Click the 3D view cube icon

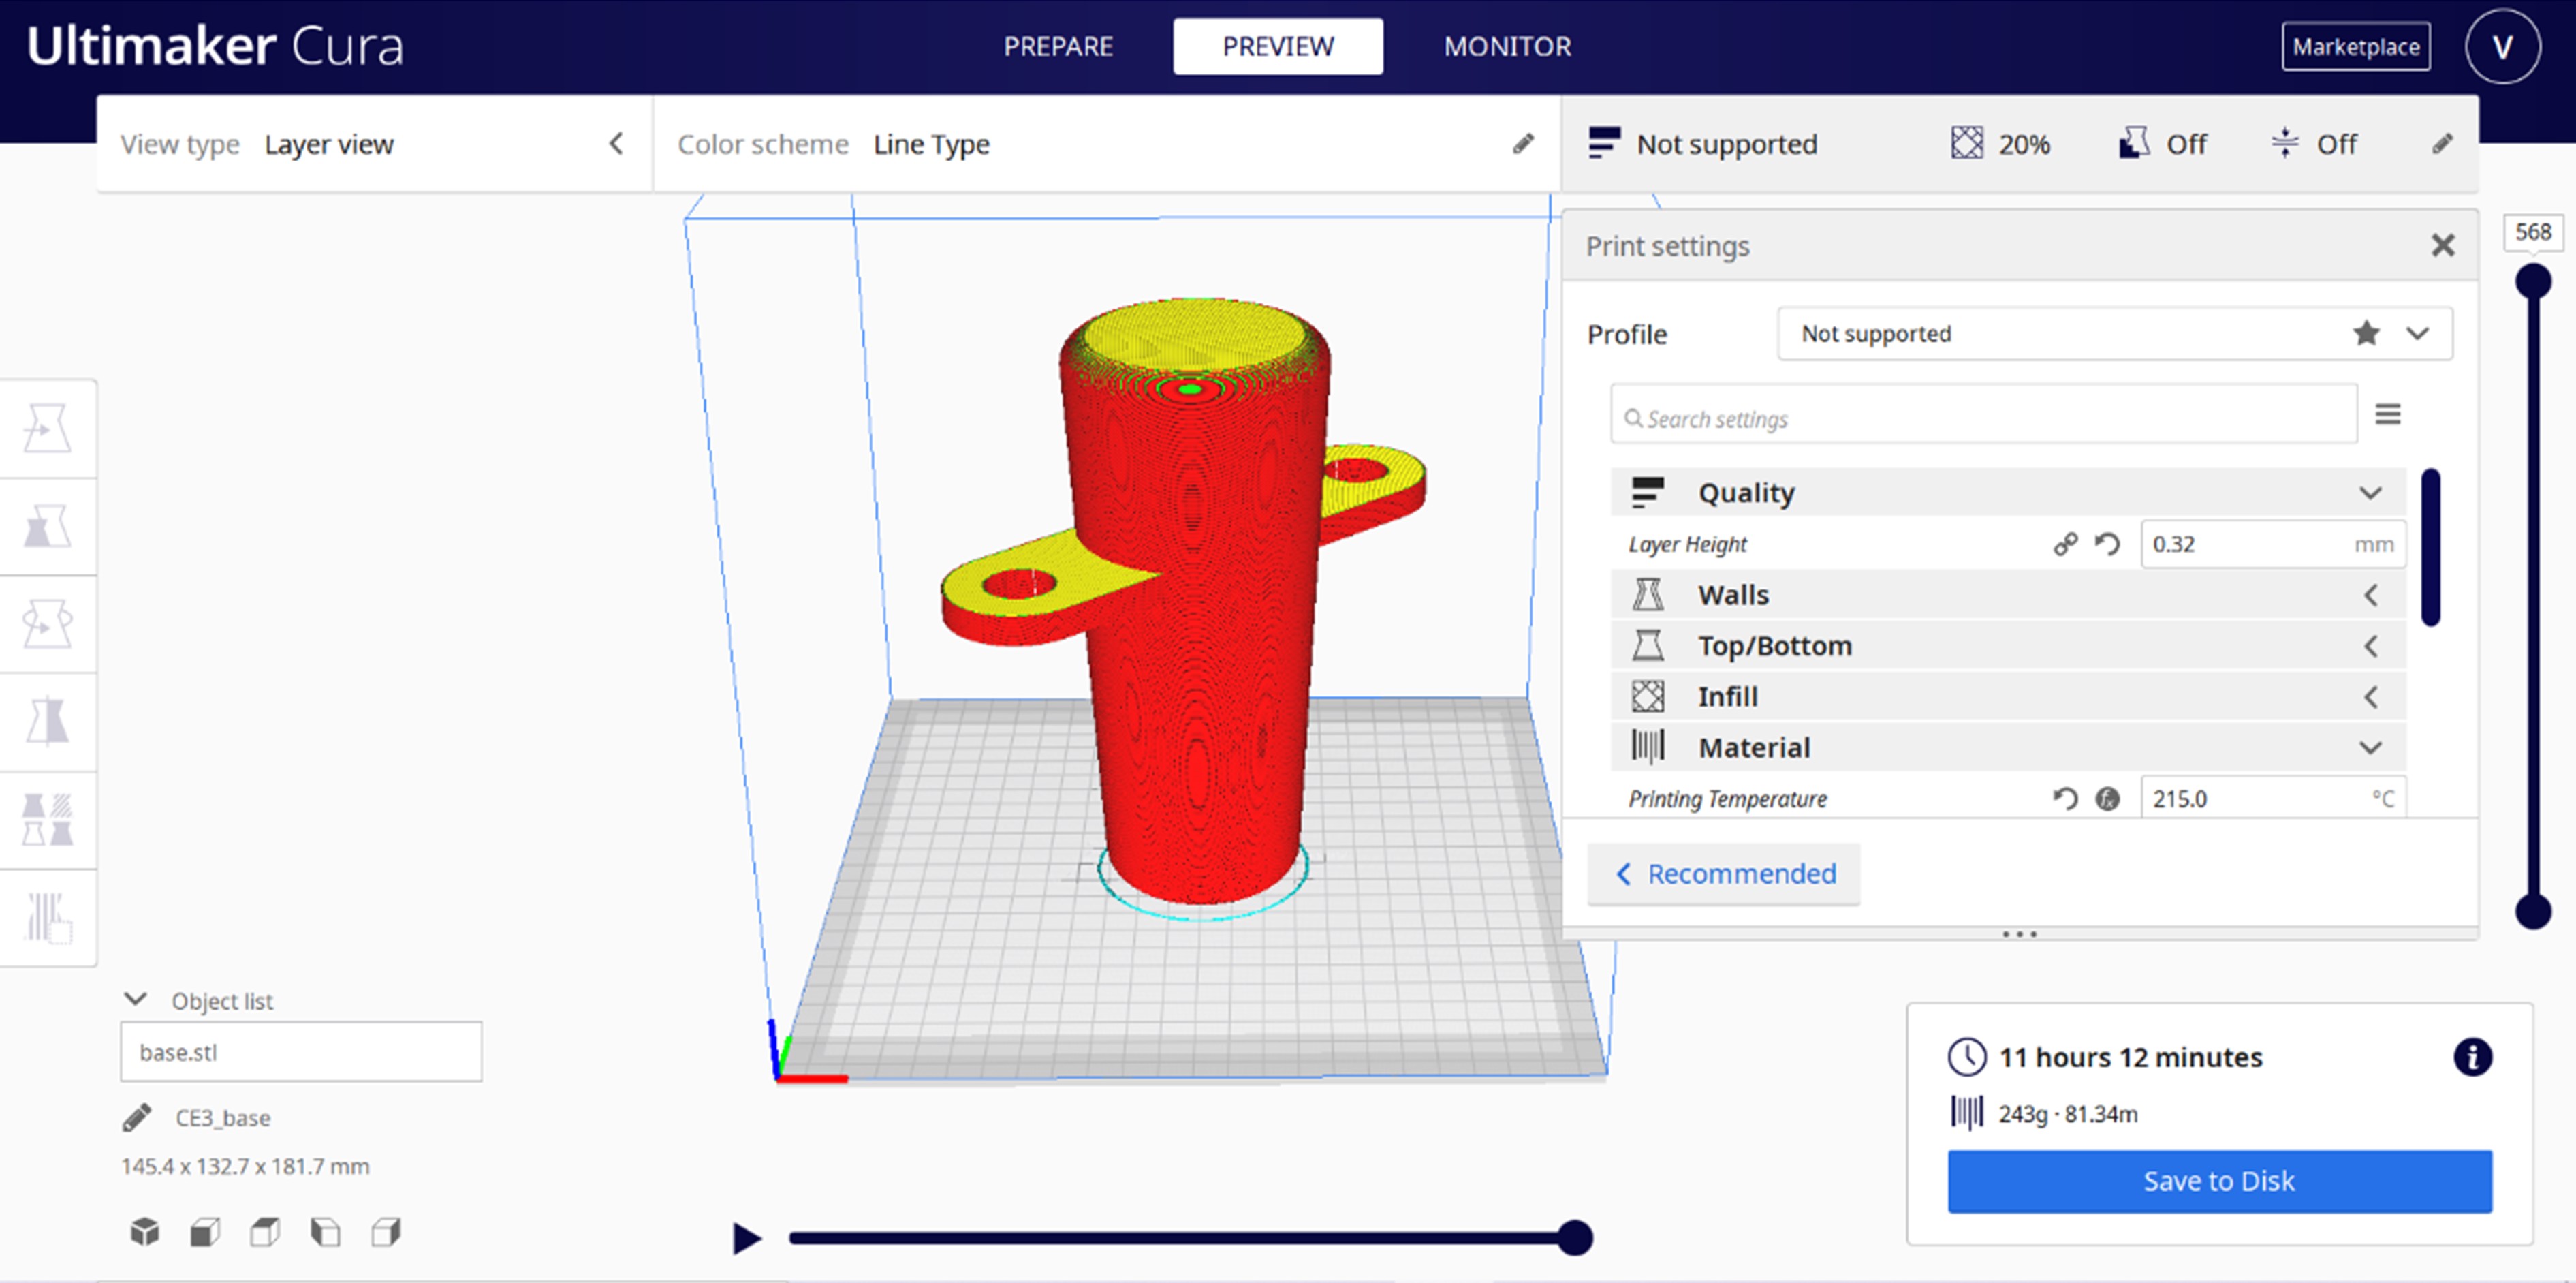pyautogui.click(x=145, y=1232)
